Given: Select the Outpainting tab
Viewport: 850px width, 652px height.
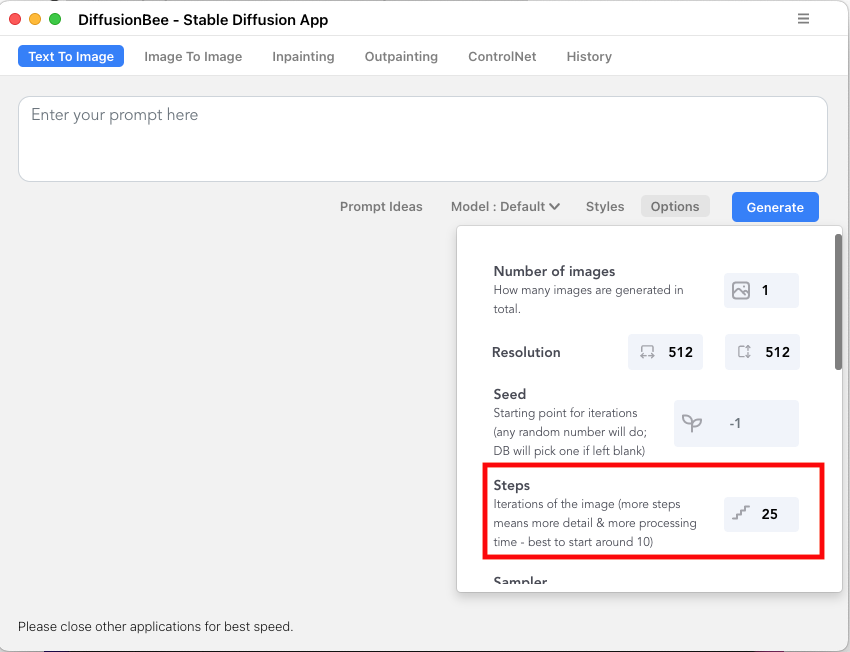Looking at the screenshot, I should (401, 56).
